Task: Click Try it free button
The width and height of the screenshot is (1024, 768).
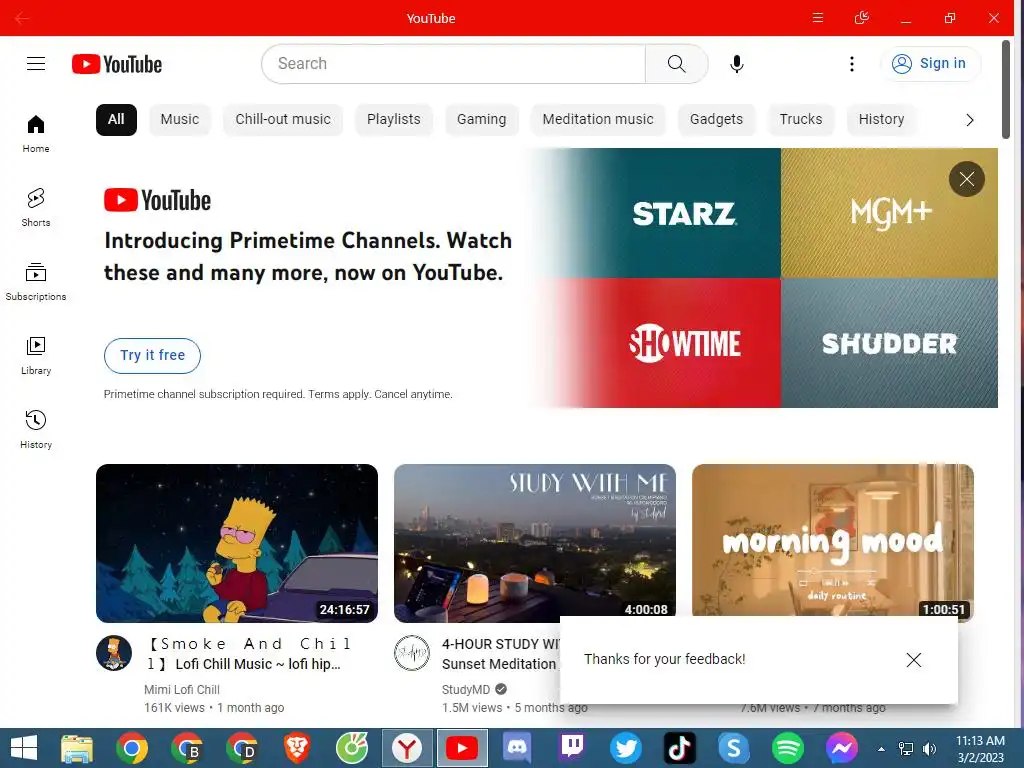Action: point(152,355)
